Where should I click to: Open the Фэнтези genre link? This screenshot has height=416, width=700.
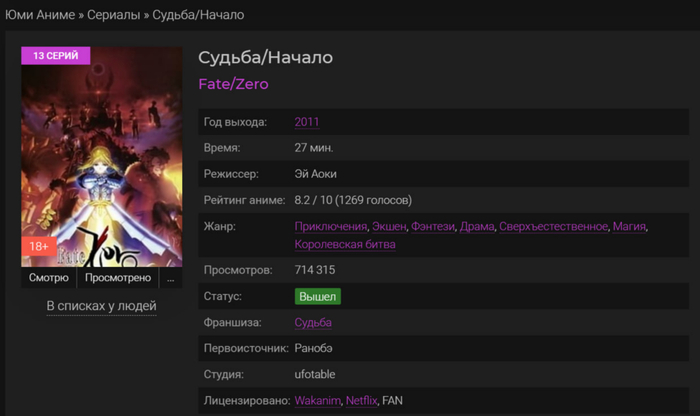tap(433, 226)
